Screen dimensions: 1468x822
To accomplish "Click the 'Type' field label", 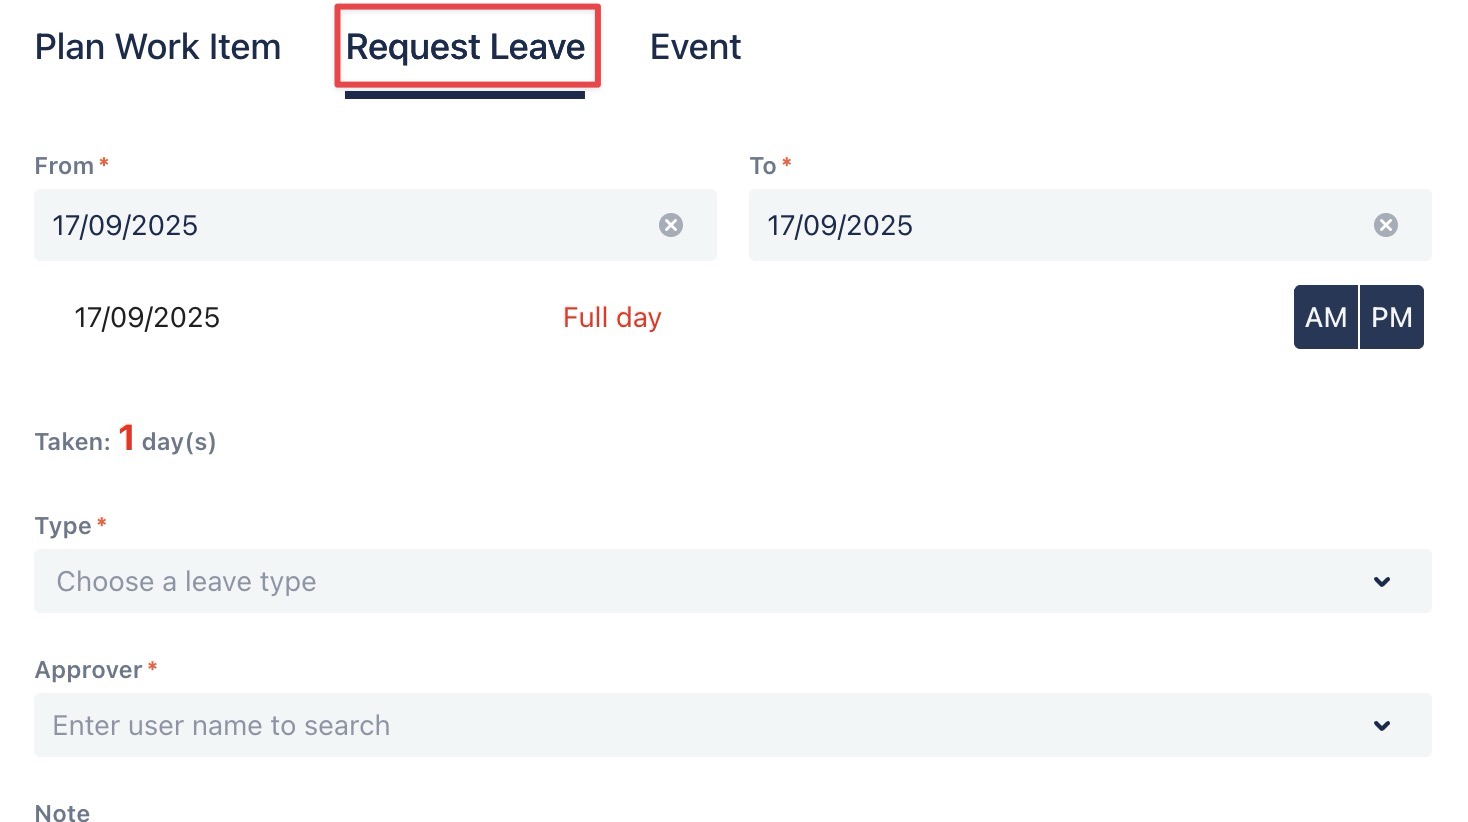I will tap(63, 526).
